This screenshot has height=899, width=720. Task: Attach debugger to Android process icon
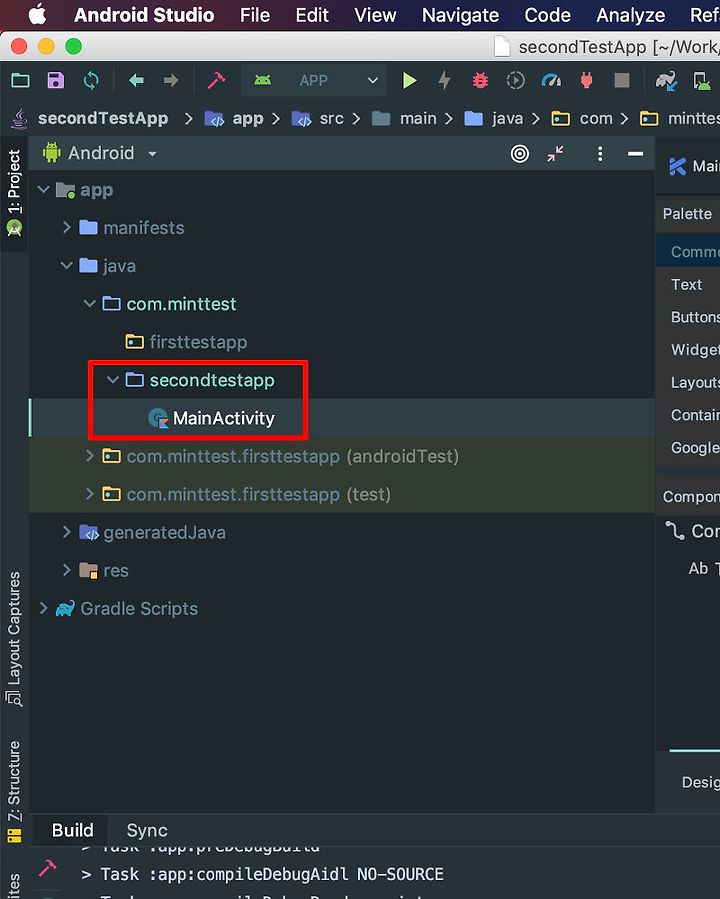pos(586,80)
